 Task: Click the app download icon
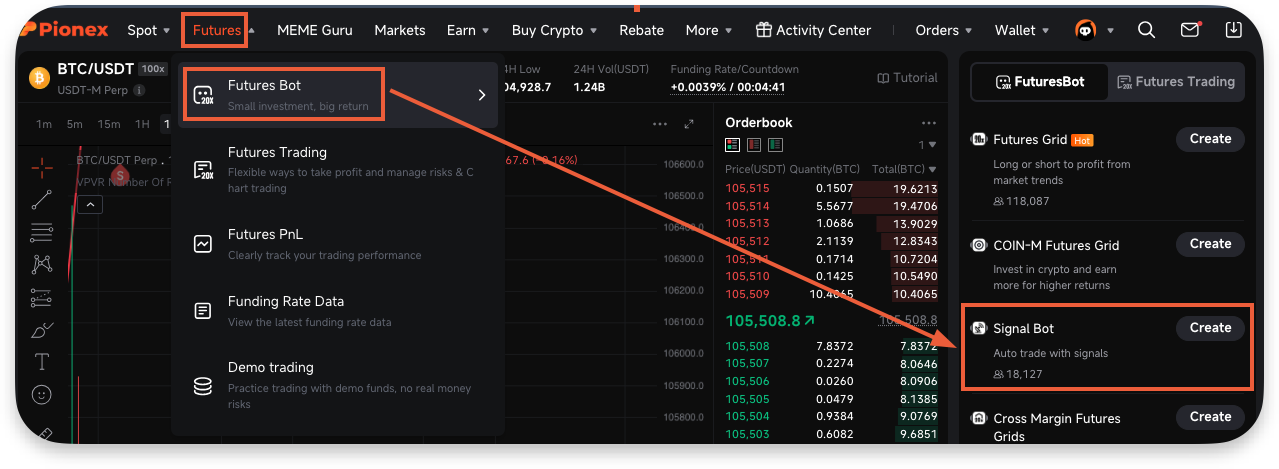pos(1233,30)
